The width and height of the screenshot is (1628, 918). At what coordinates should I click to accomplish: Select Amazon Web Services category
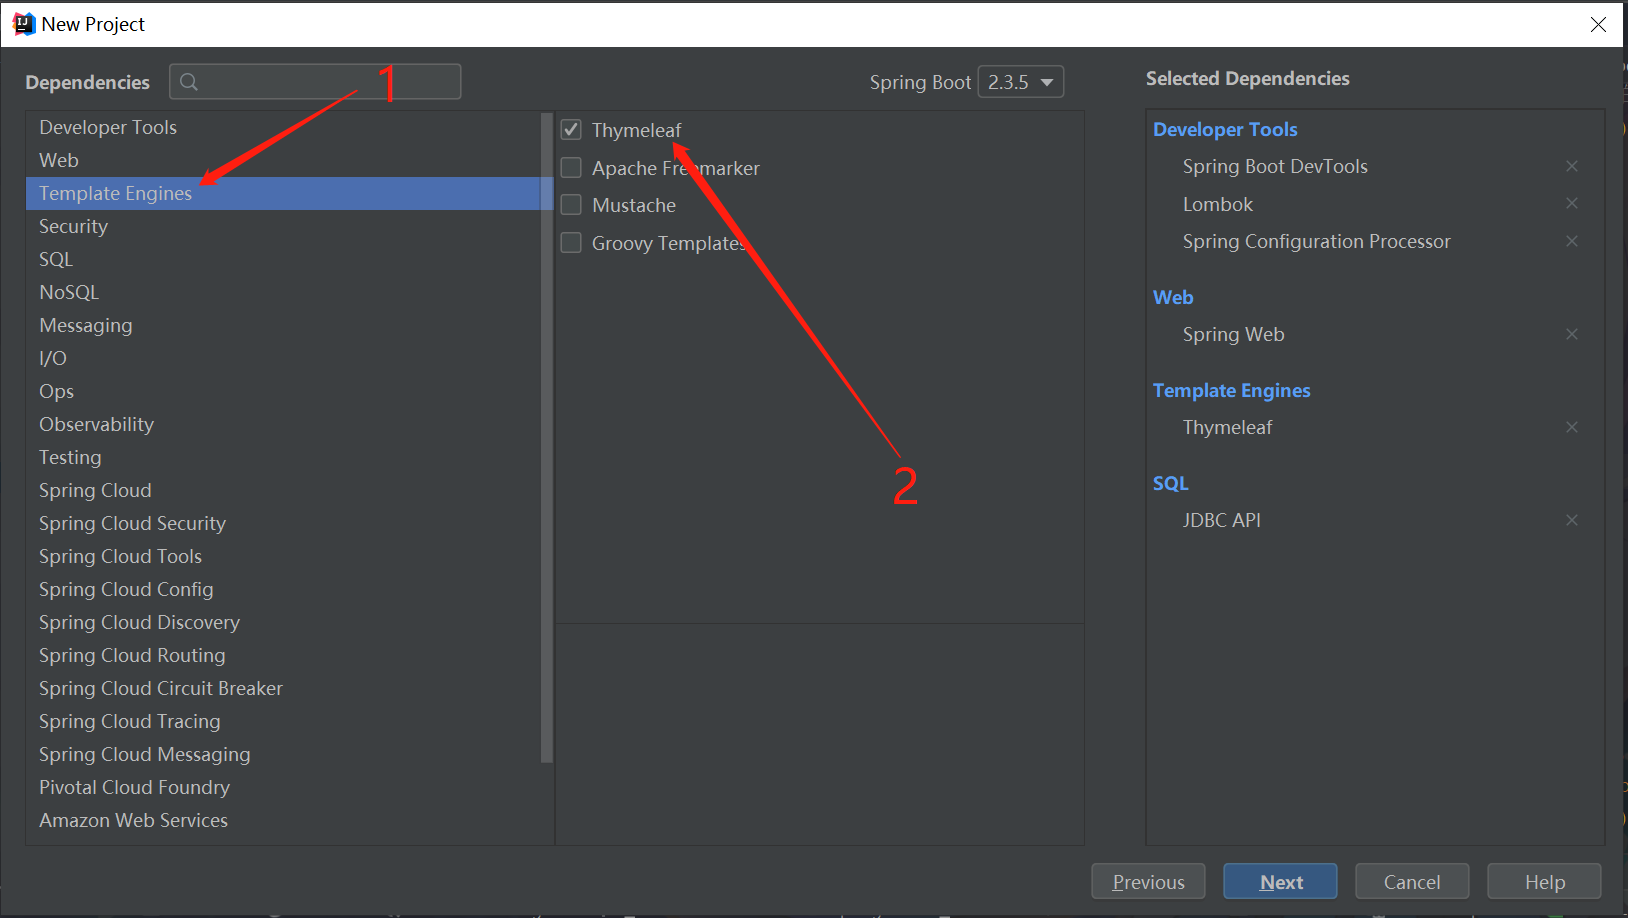coord(283,820)
